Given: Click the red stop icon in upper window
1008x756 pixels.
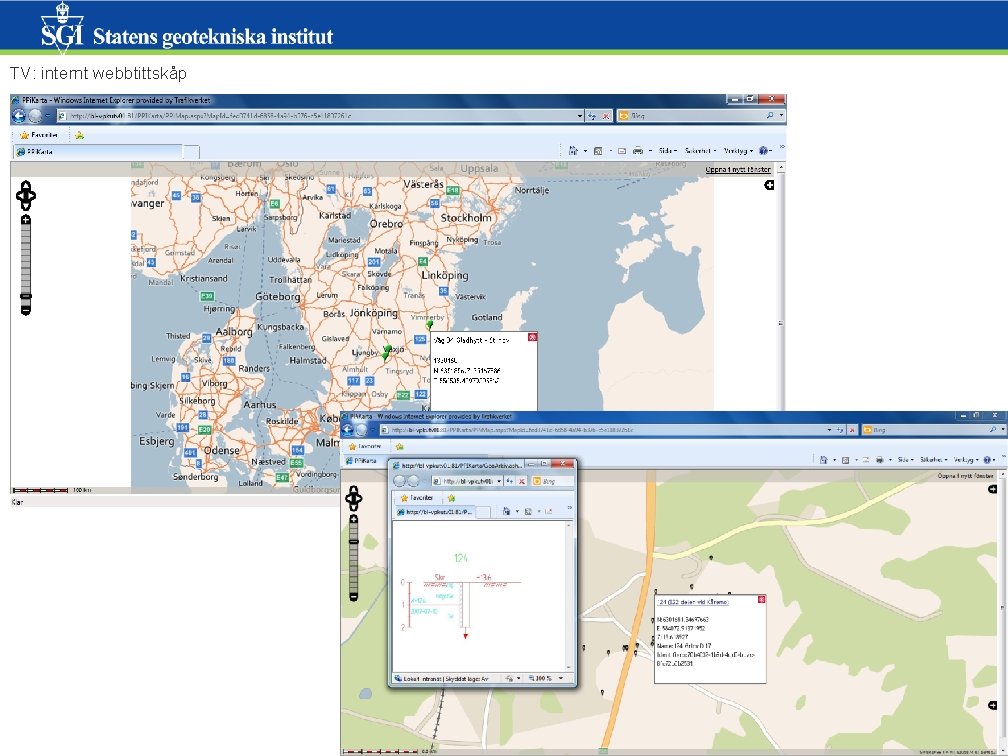Looking at the screenshot, I should 606,116.
